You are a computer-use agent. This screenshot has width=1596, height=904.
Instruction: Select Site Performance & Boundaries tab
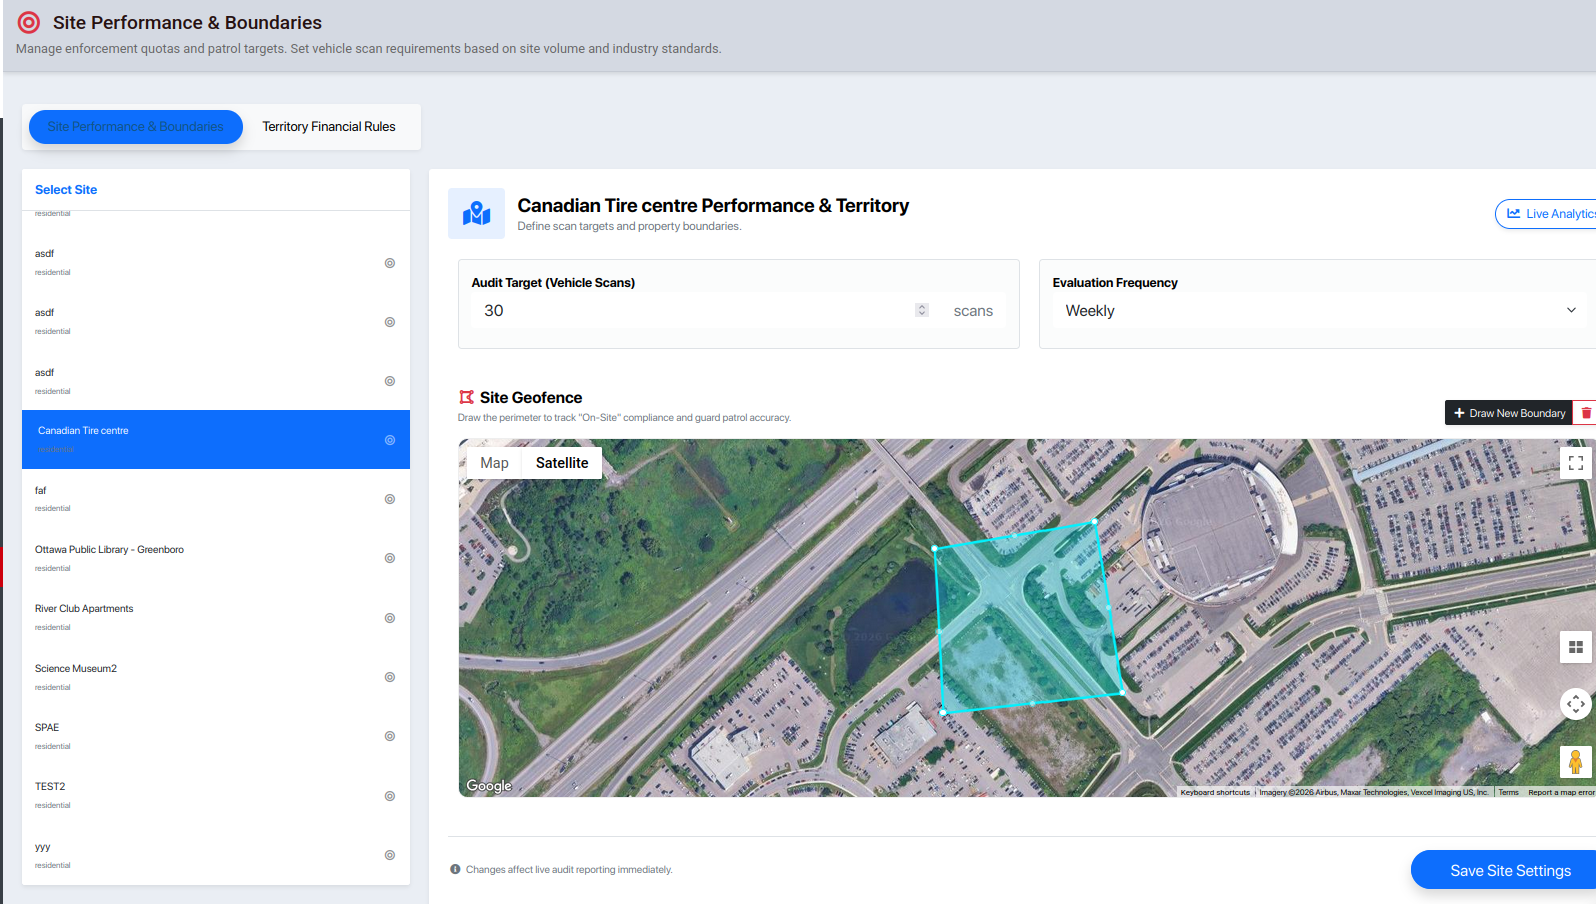coord(136,127)
